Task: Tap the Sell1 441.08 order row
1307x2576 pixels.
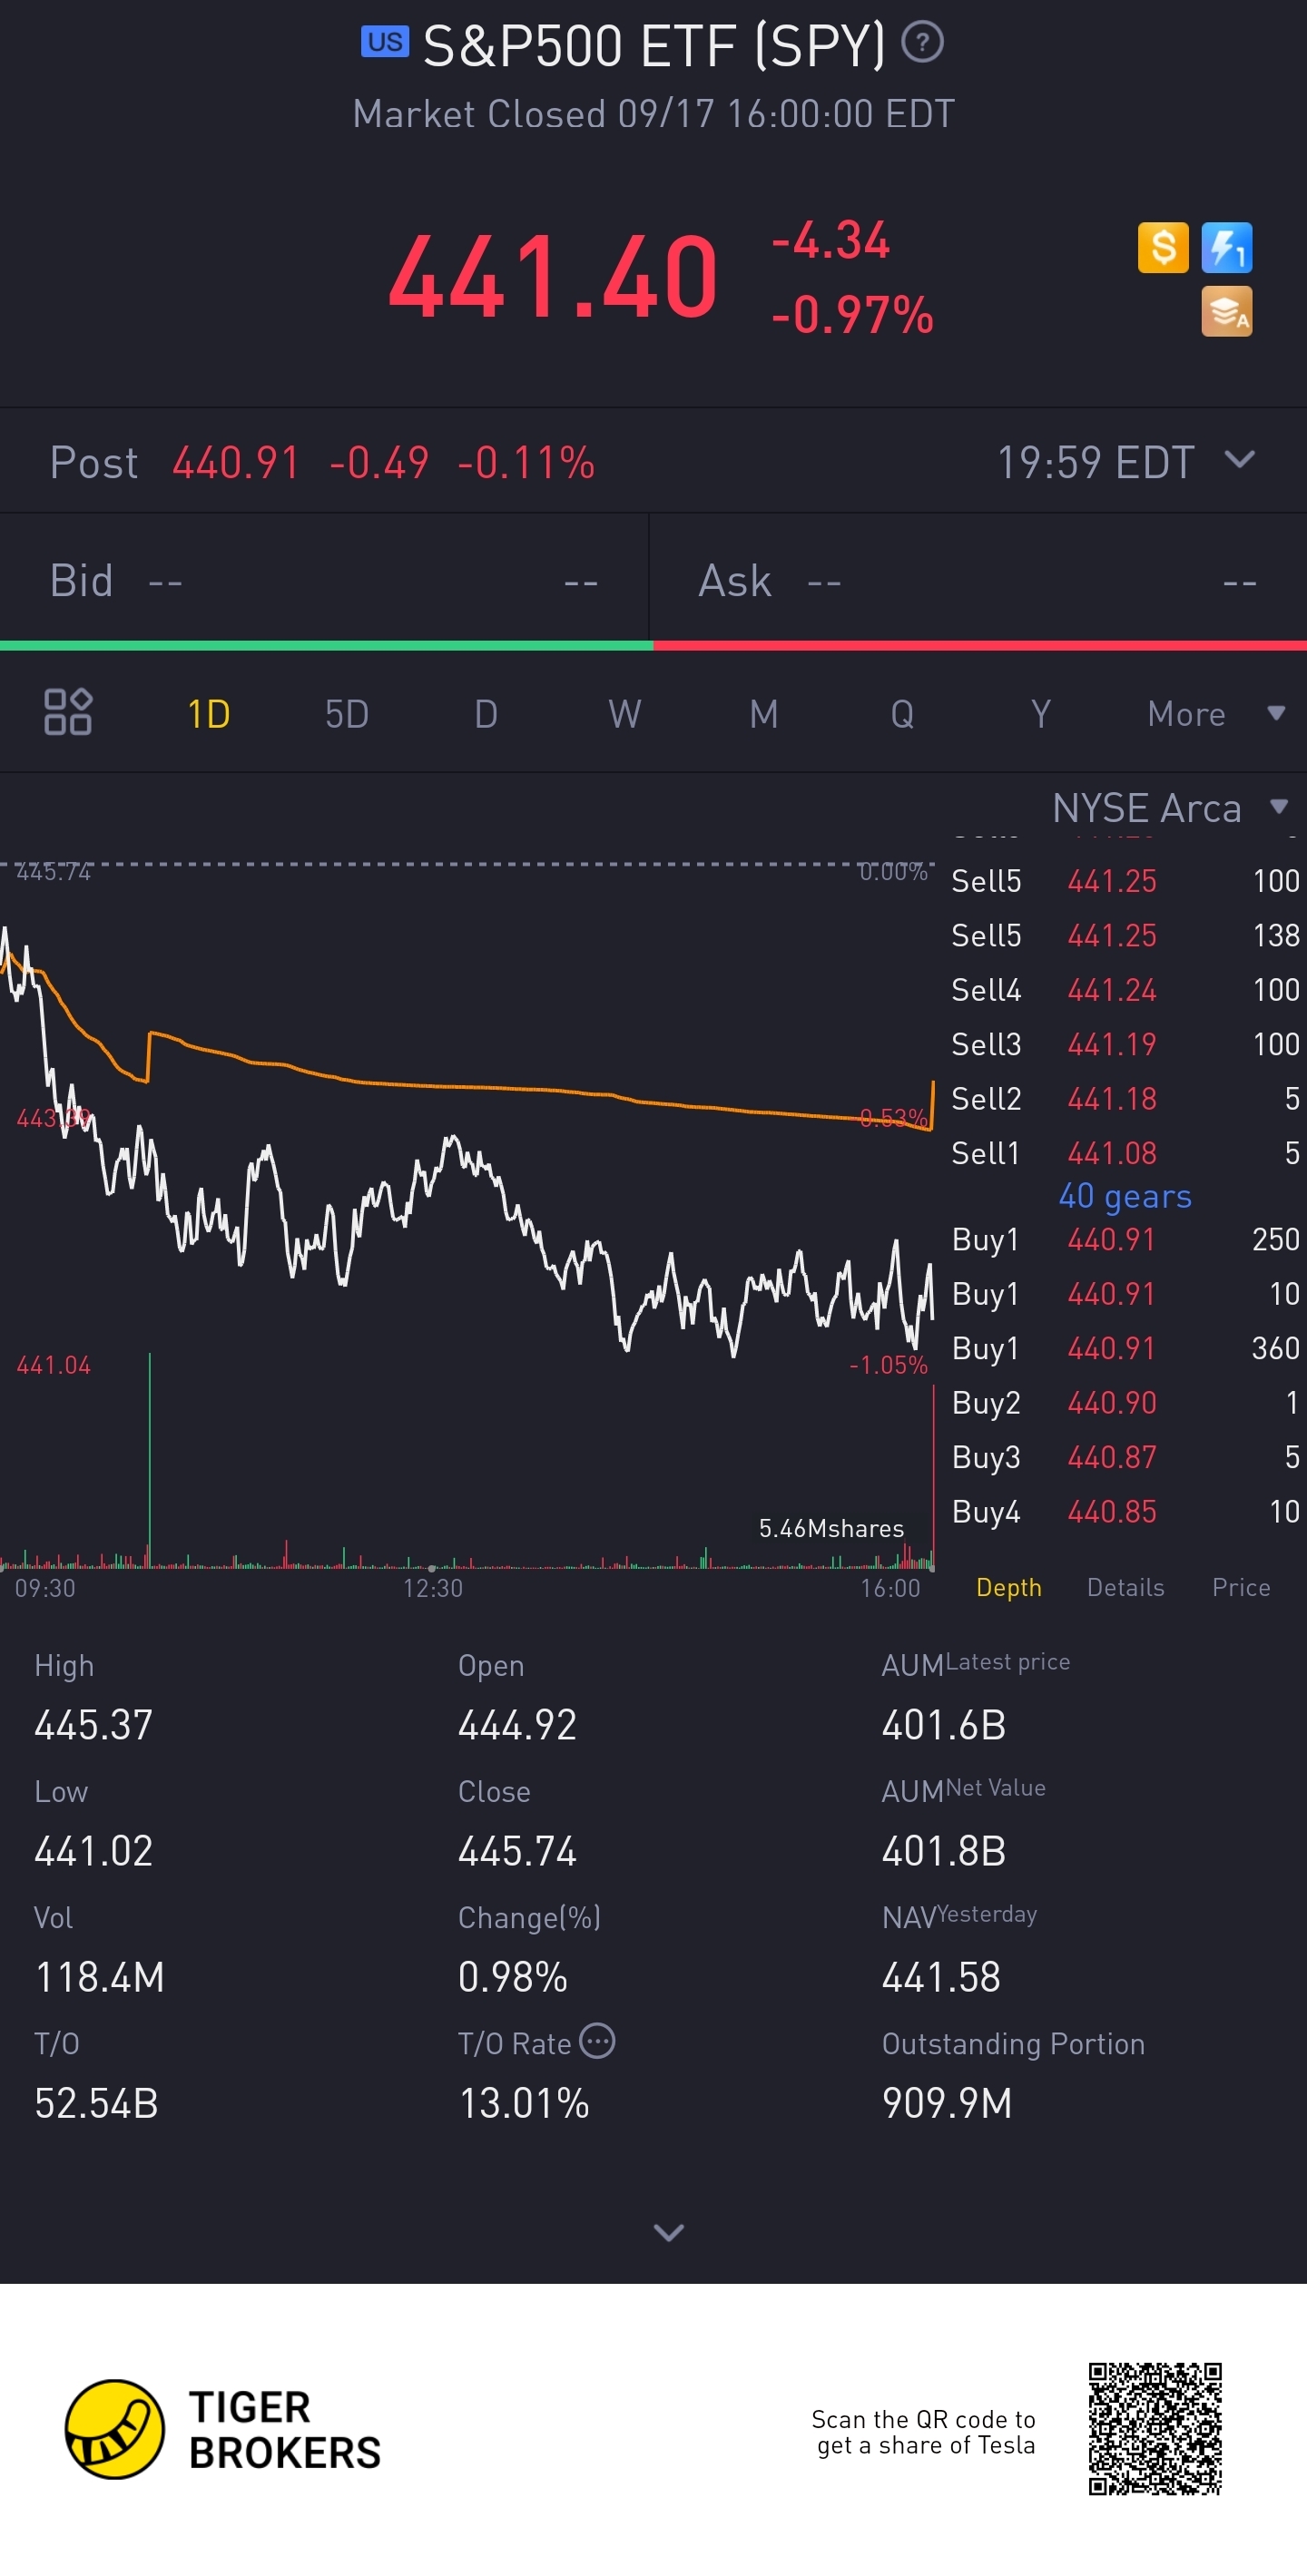Action: coord(1125,1153)
